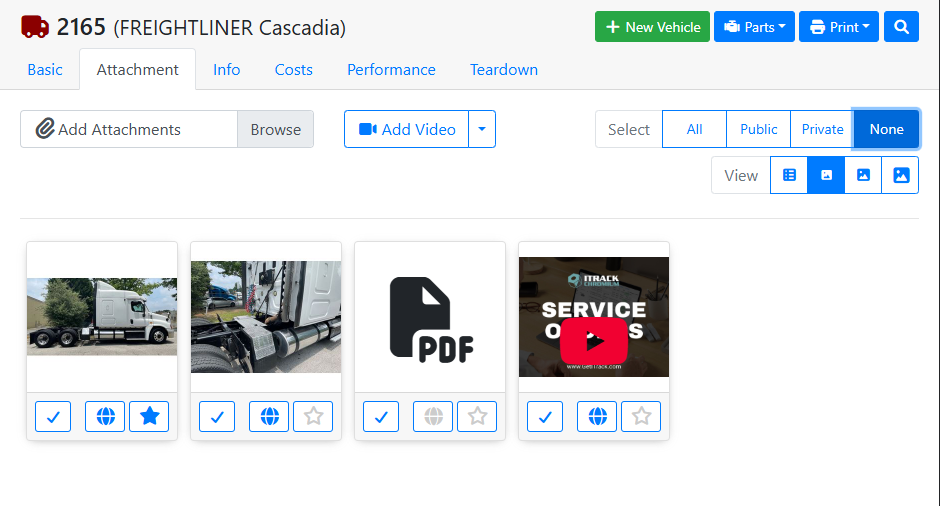940x506 pixels.
Task: Open the Performance tab
Action: 391,70
